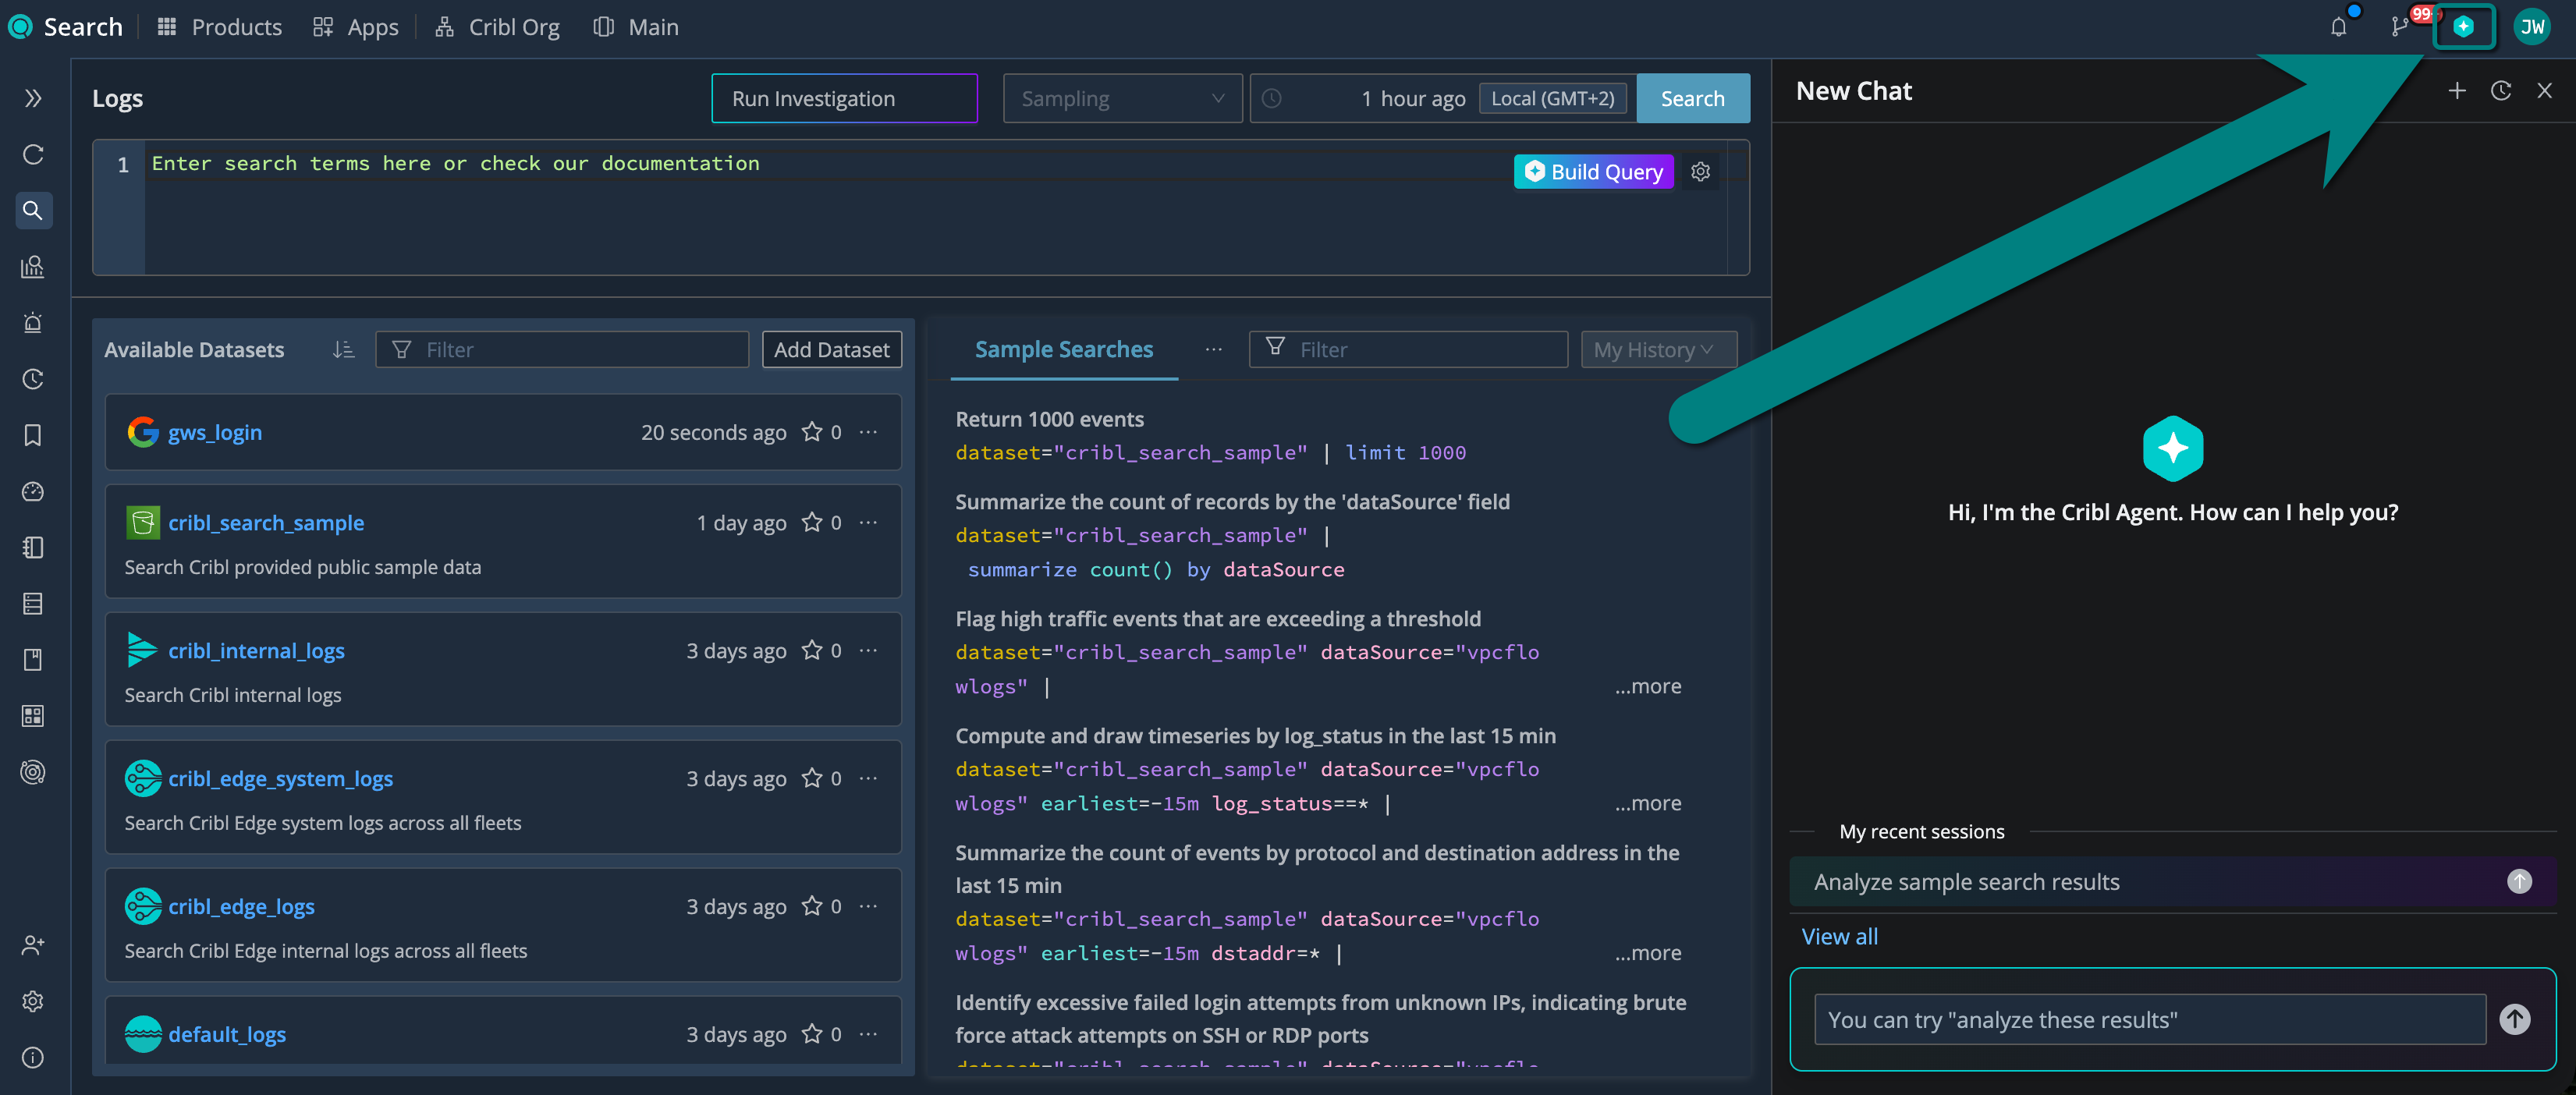The height and width of the screenshot is (1095, 2576).
Task: Click the Local (GMT+2) timezone badge
Action: [x=1552, y=98]
